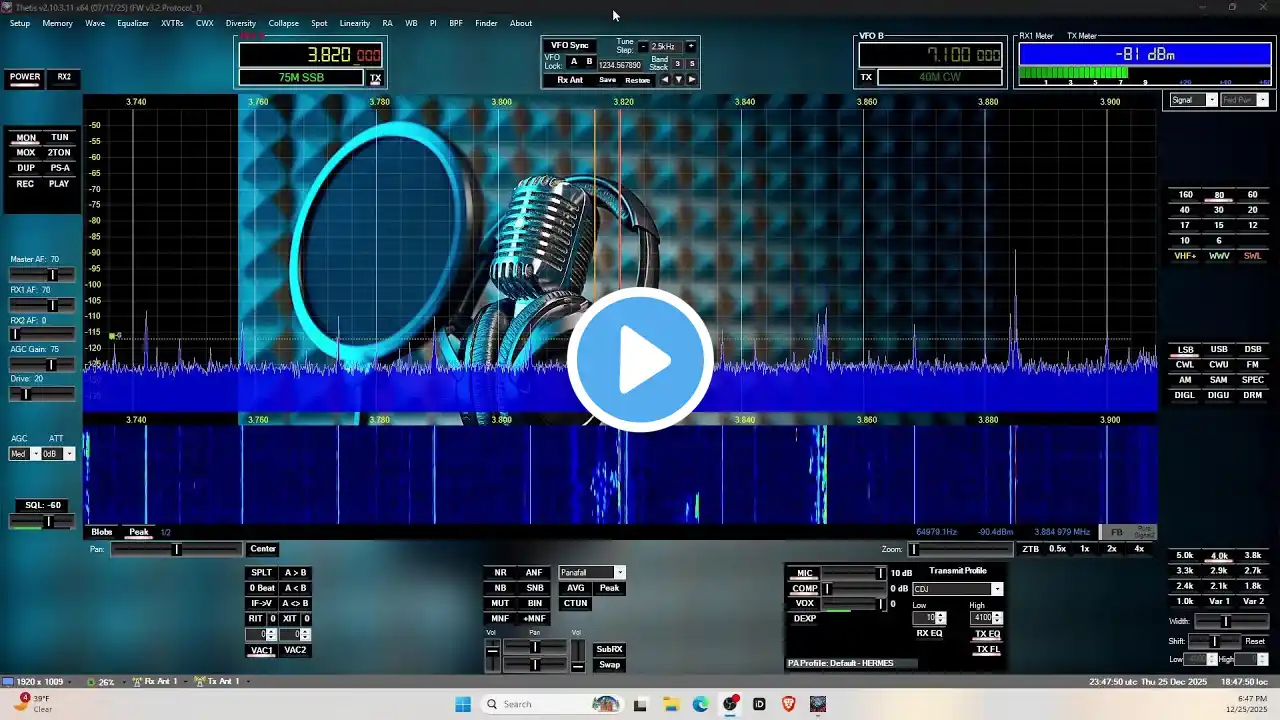Open the Tune Step 2.5kHz dropdown

[666, 46]
